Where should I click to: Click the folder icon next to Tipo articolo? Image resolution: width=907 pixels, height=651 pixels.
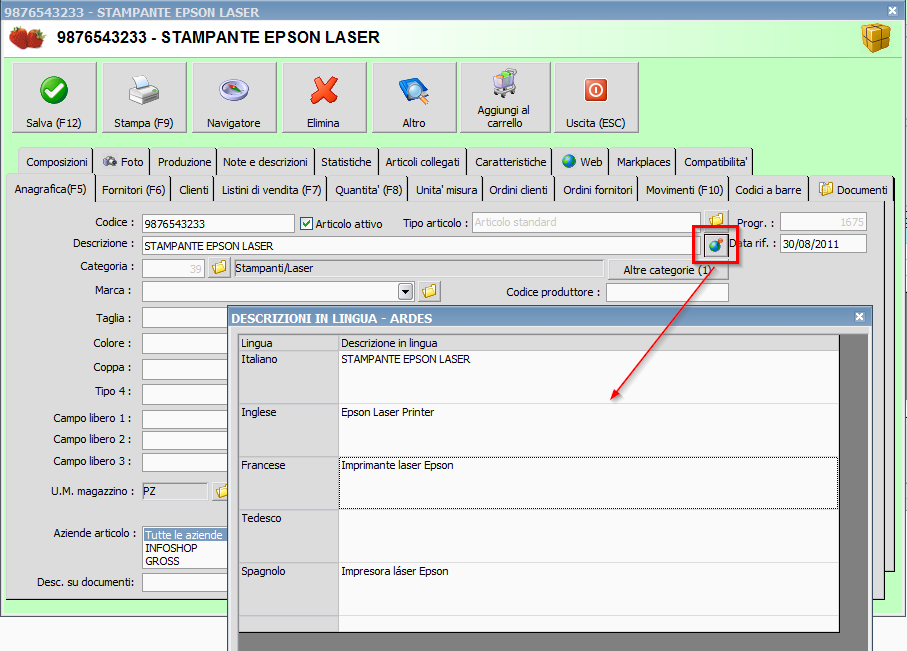716,219
